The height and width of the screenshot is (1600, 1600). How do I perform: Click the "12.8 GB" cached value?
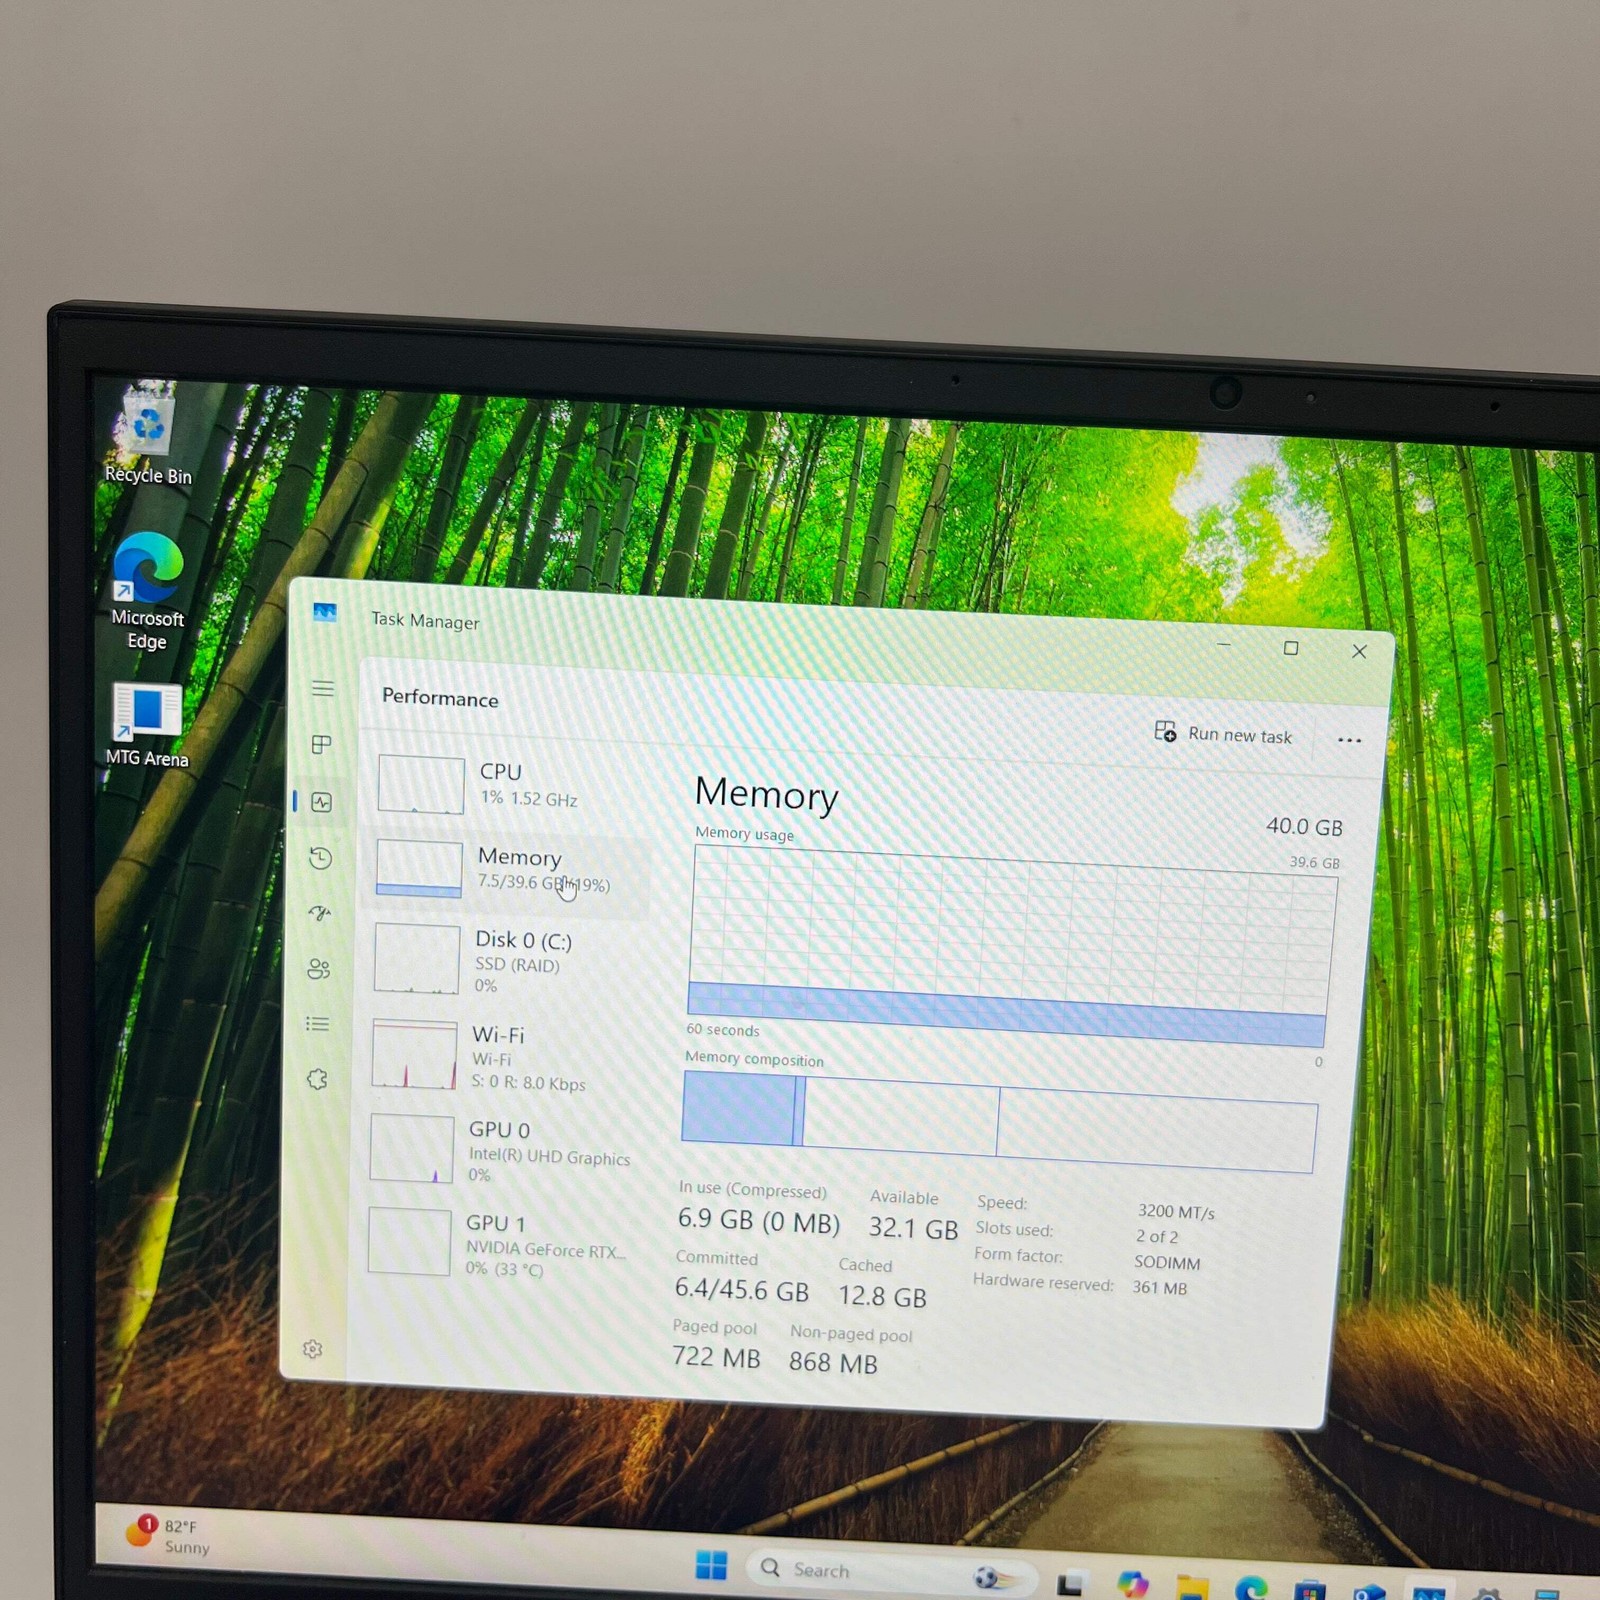point(882,1296)
